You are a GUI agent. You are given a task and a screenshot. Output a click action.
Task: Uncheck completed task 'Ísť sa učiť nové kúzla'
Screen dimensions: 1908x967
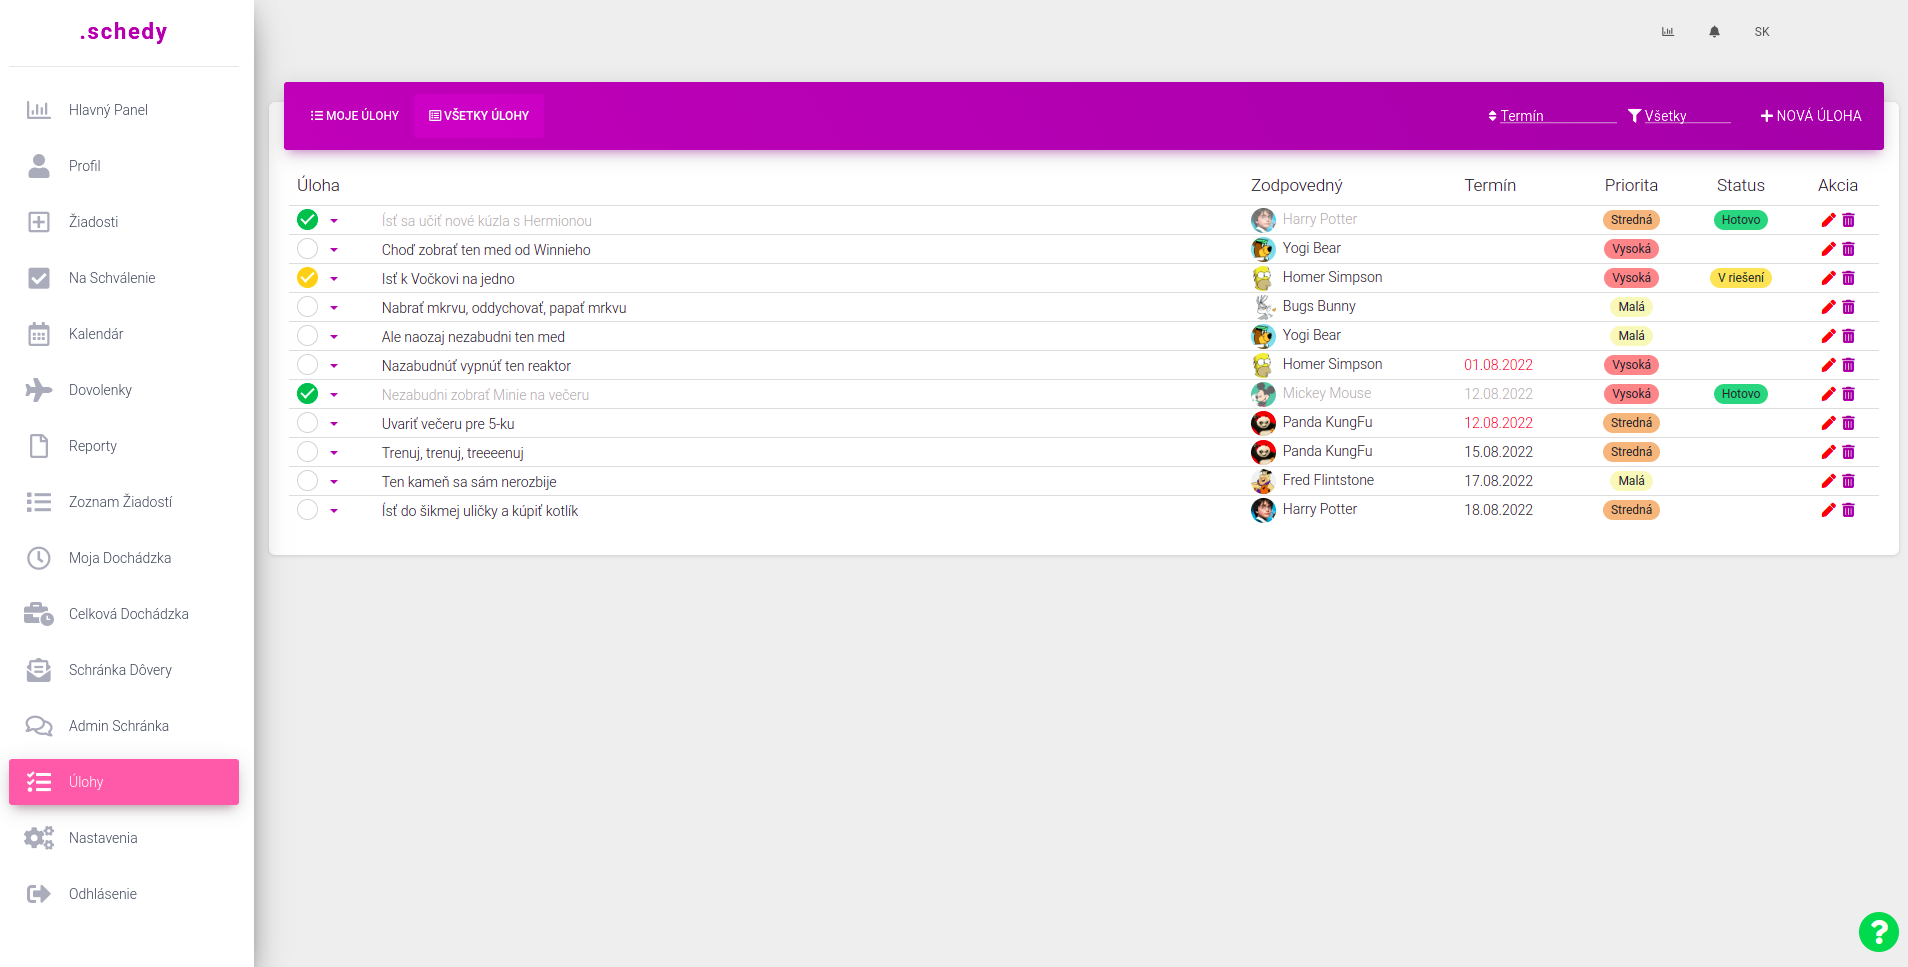coord(307,220)
